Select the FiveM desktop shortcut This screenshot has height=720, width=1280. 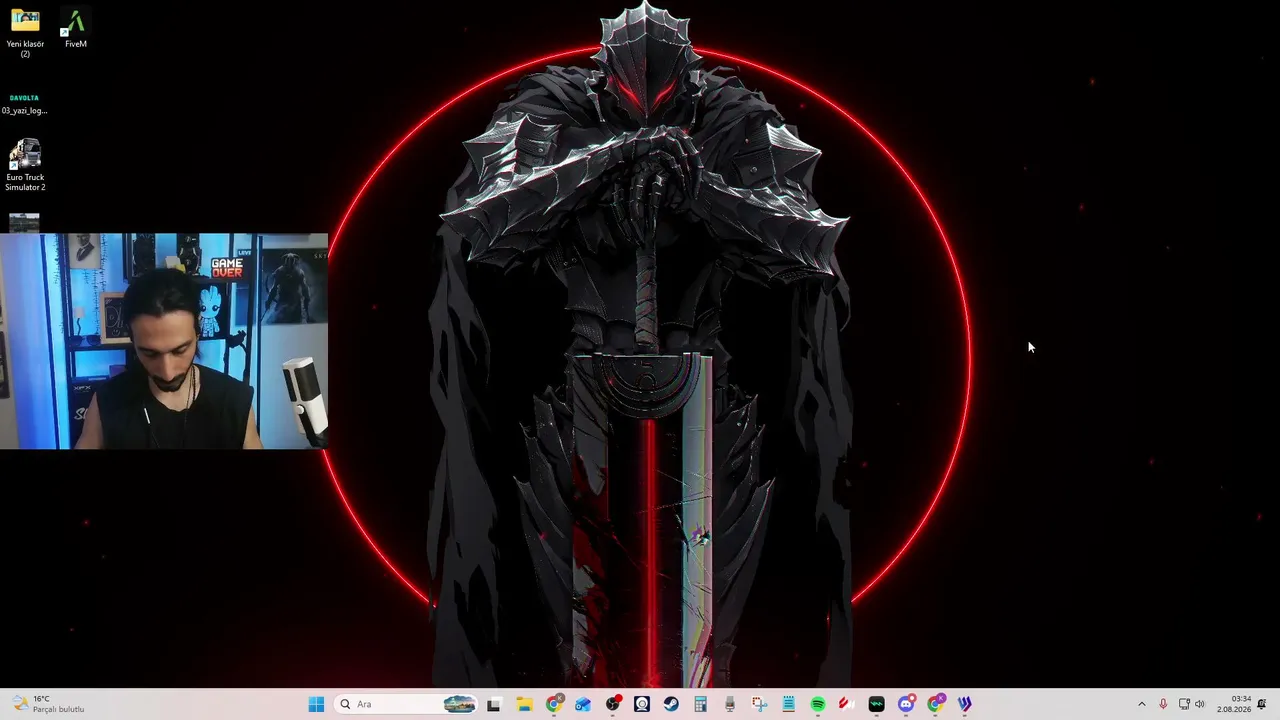(75, 28)
